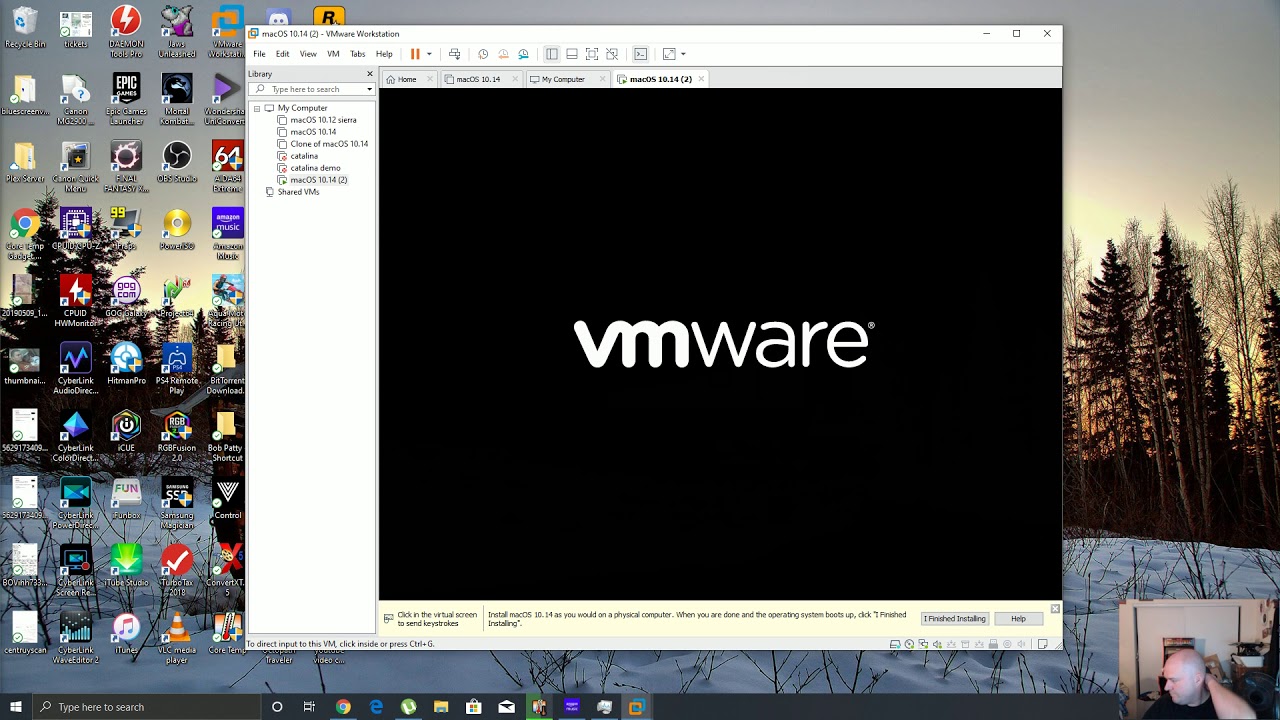The width and height of the screenshot is (1280, 720).
Task: Open the stretch guest dropdown arrow
Action: click(x=683, y=54)
